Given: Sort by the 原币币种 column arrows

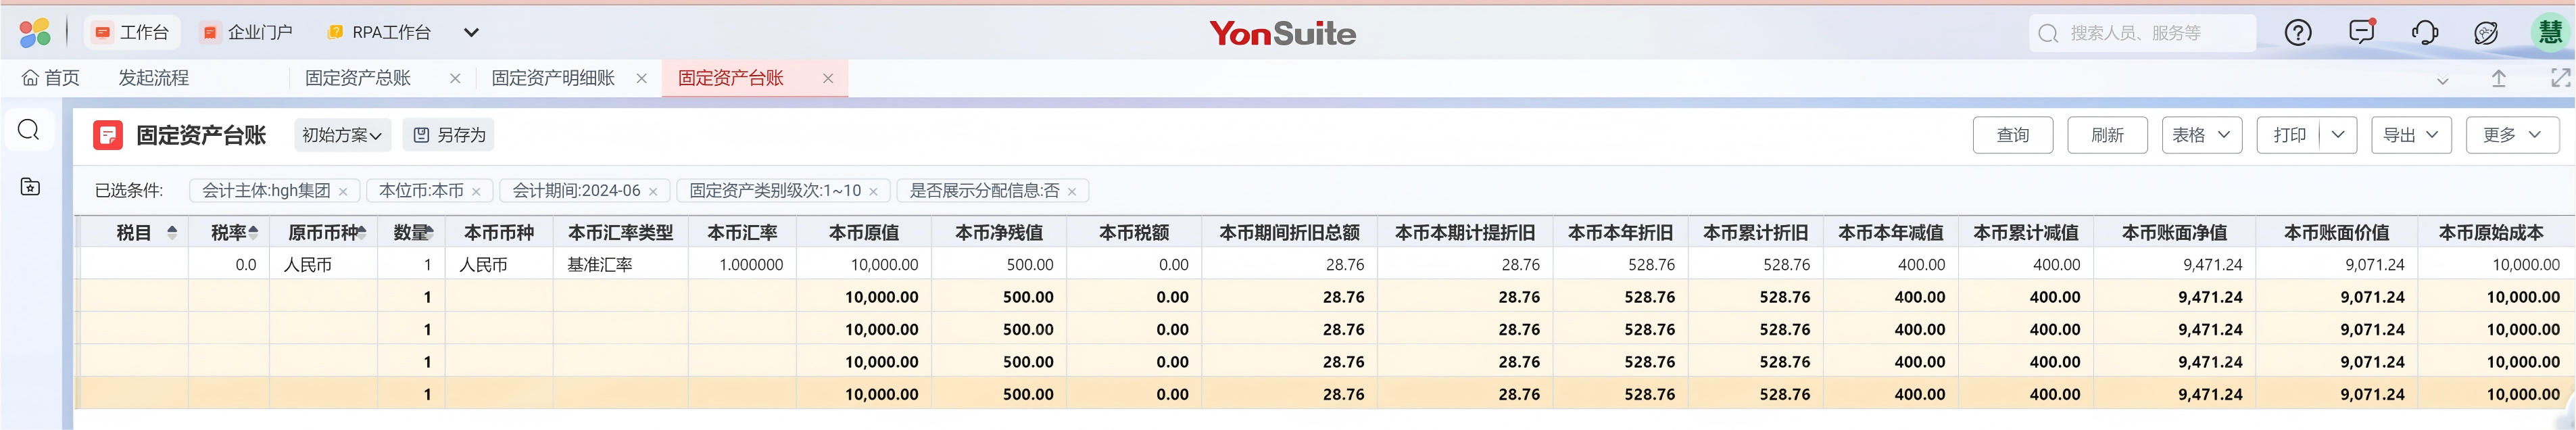Looking at the screenshot, I should (x=361, y=232).
